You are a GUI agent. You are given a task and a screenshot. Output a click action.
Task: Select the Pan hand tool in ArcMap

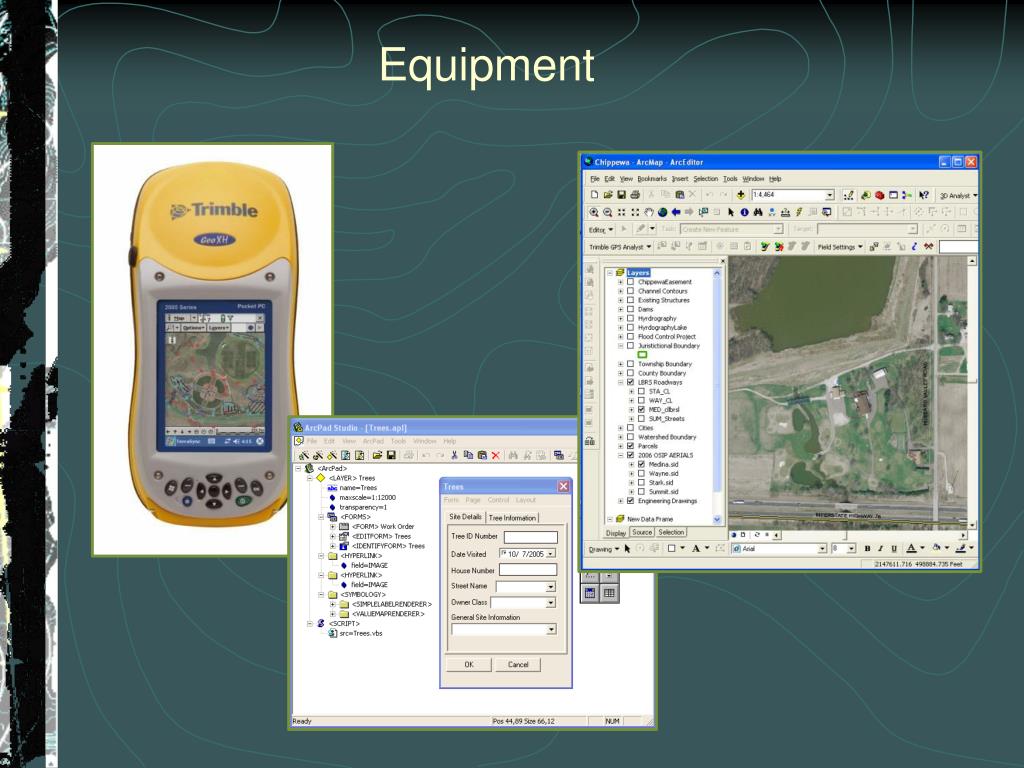click(648, 212)
